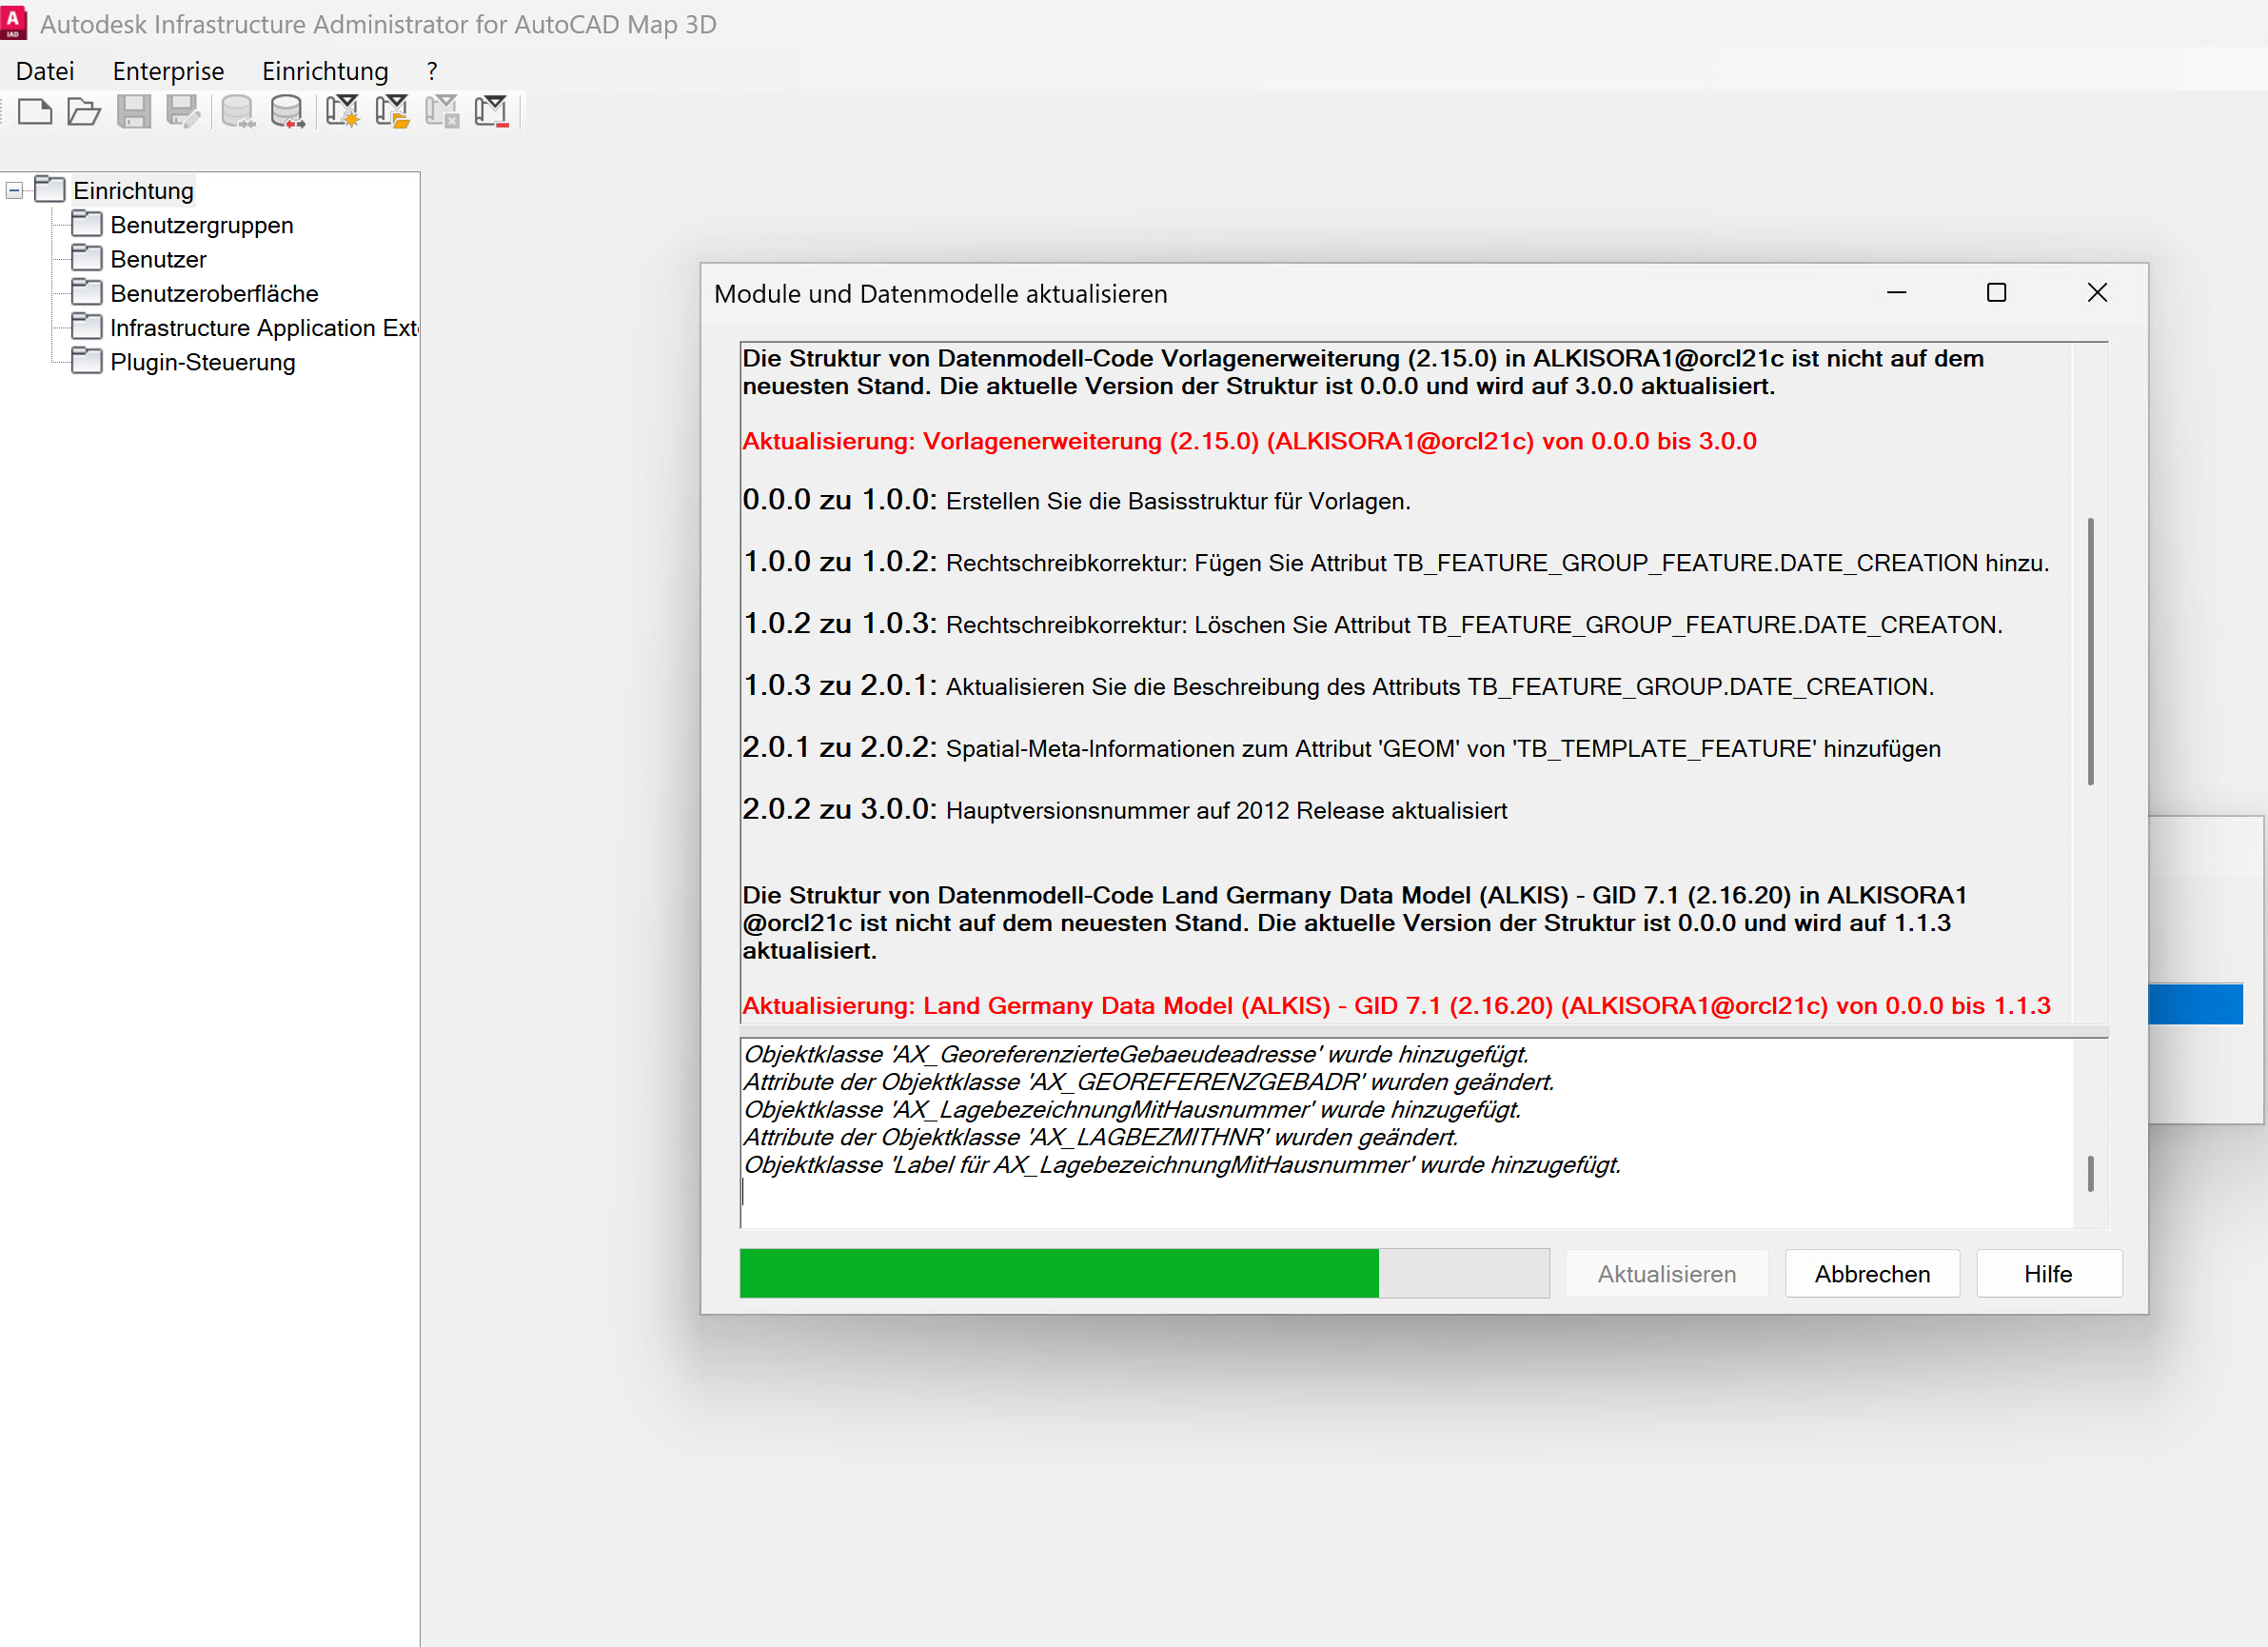Click the remove project icon with red minus
The image size is (2268, 1647).
click(x=492, y=111)
